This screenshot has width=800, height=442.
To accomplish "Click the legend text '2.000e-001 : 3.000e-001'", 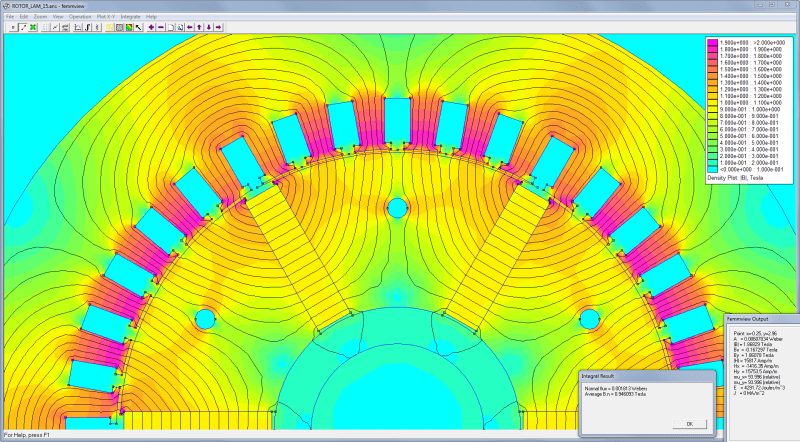I will pyautogui.click(x=749, y=156).
